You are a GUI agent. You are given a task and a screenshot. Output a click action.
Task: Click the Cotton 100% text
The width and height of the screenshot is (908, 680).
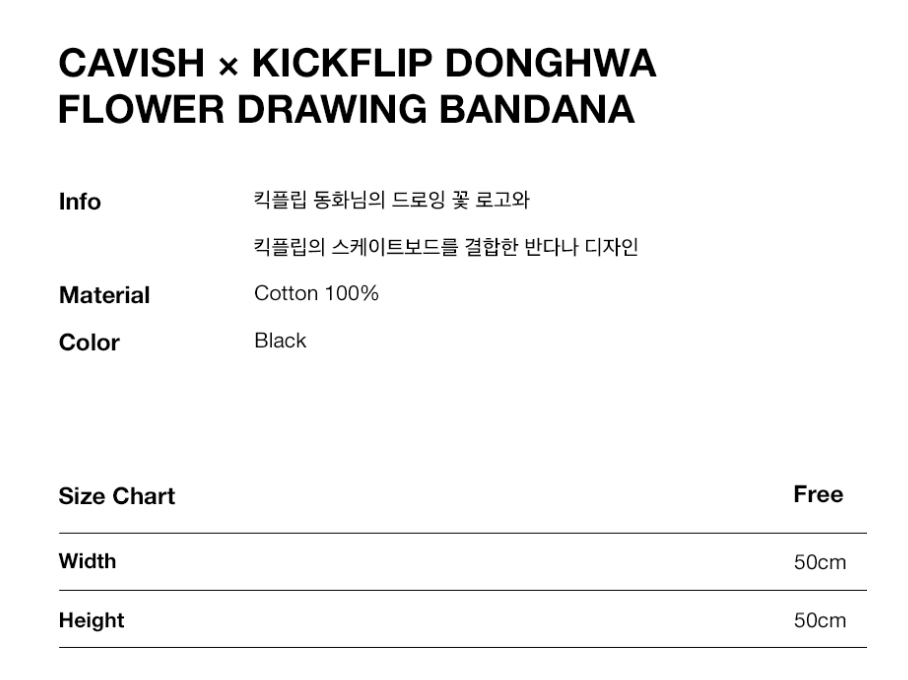(316, 294)
